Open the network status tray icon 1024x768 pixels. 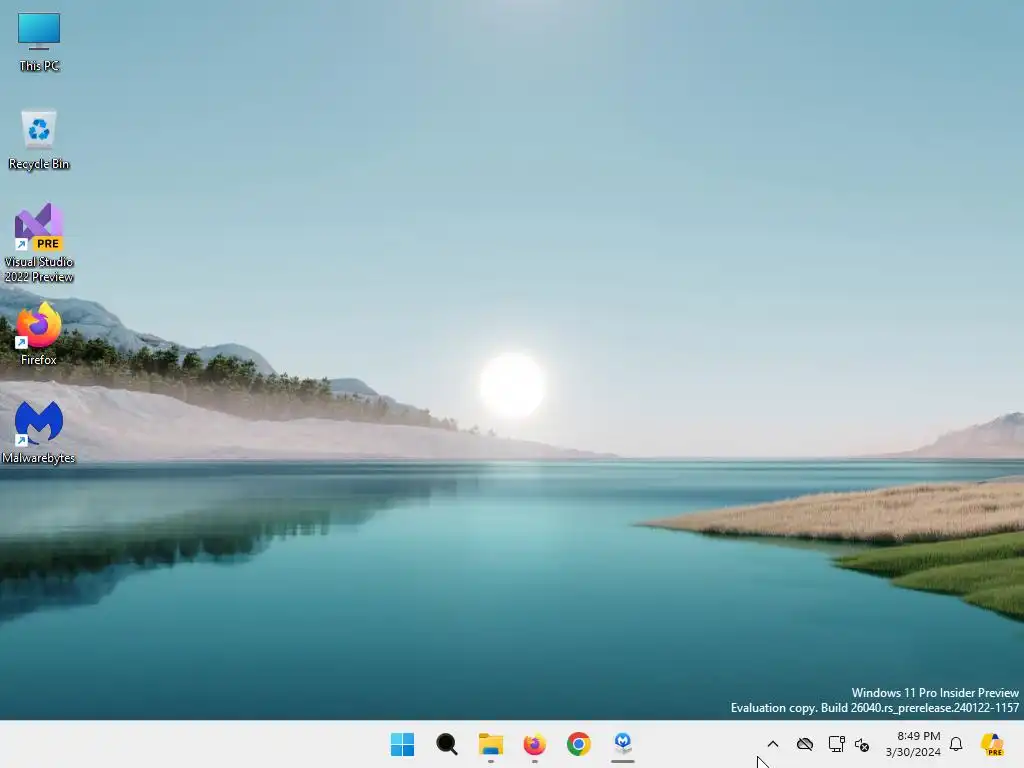837,744
